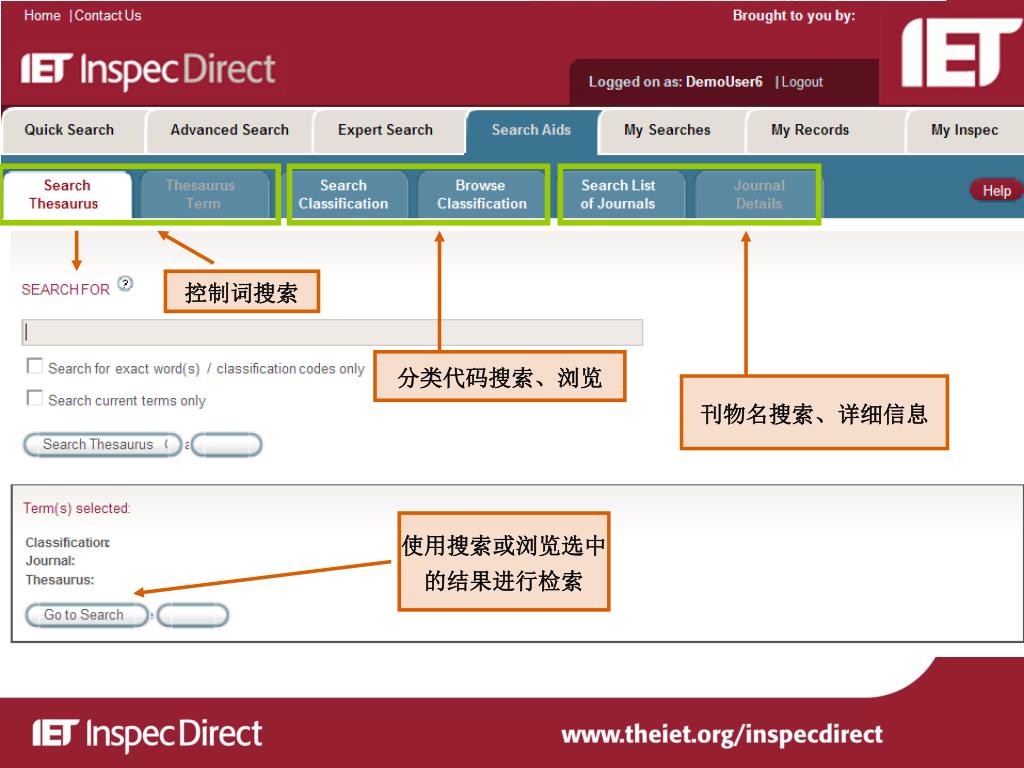Click the blank button beside Go to Search
The width and height of the screenshot is (1024, 768).
(193, 615)
